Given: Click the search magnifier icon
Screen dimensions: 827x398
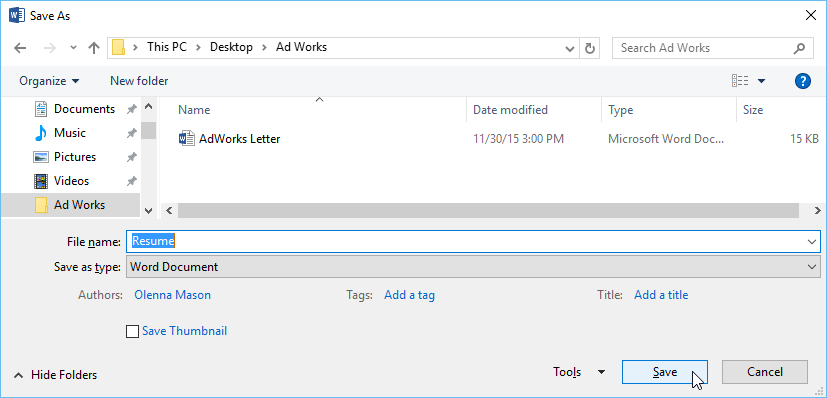Looking at the screenshot, I should point(799,48).
